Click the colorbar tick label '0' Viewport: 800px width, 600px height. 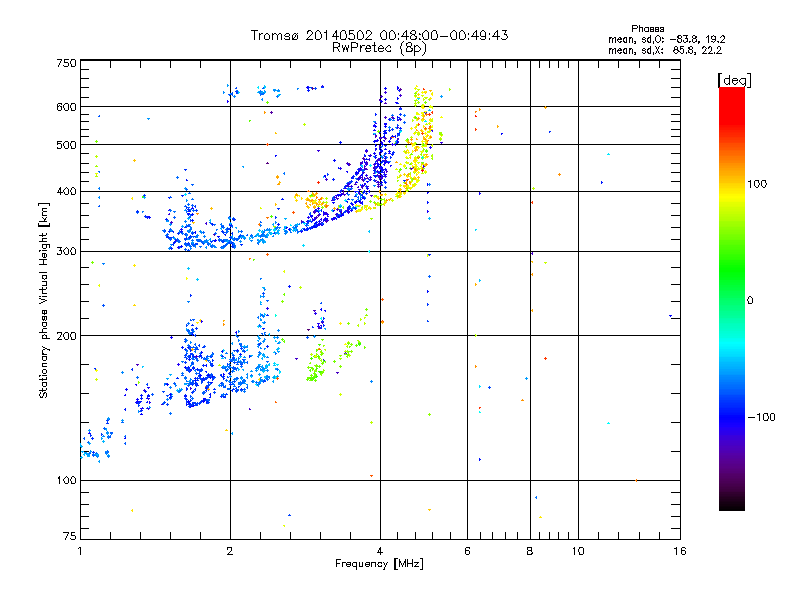coord(750,300)
